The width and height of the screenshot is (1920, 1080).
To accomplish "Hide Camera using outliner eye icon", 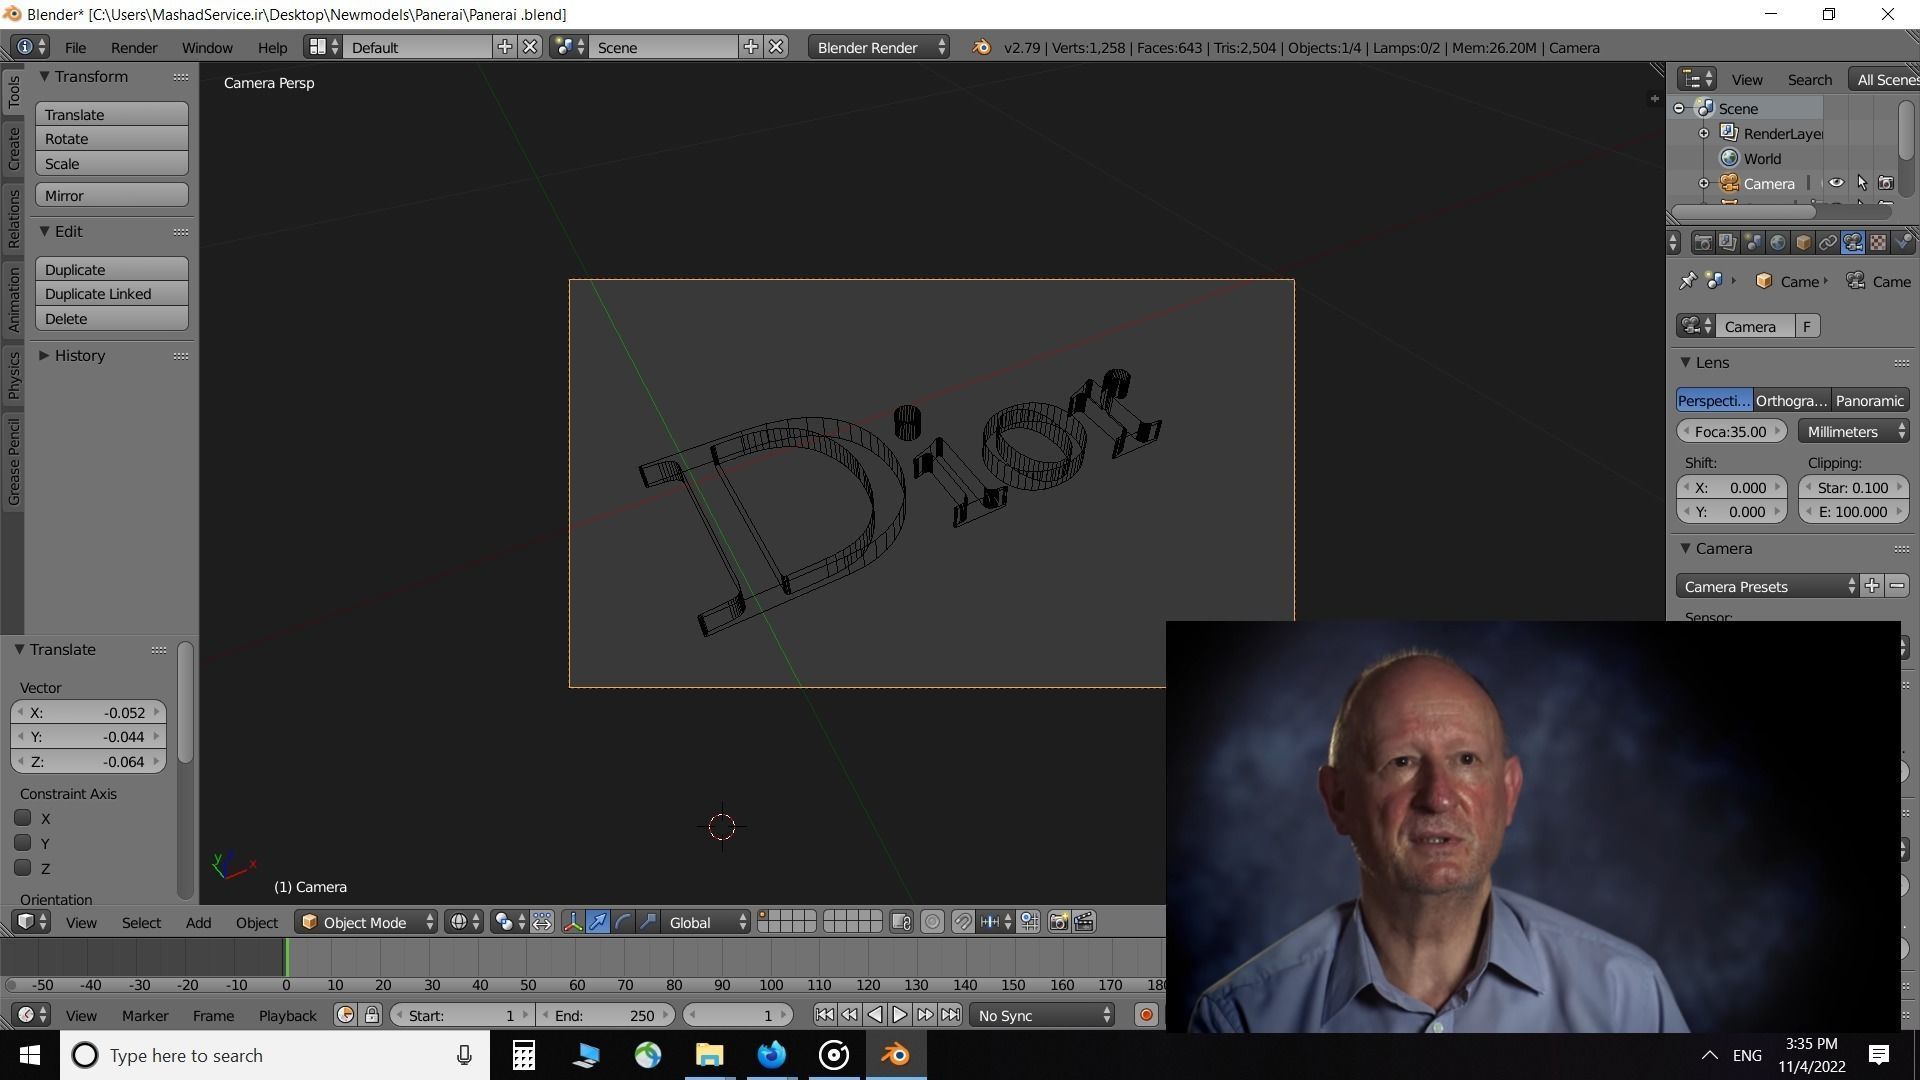I will click(1836, 183).
